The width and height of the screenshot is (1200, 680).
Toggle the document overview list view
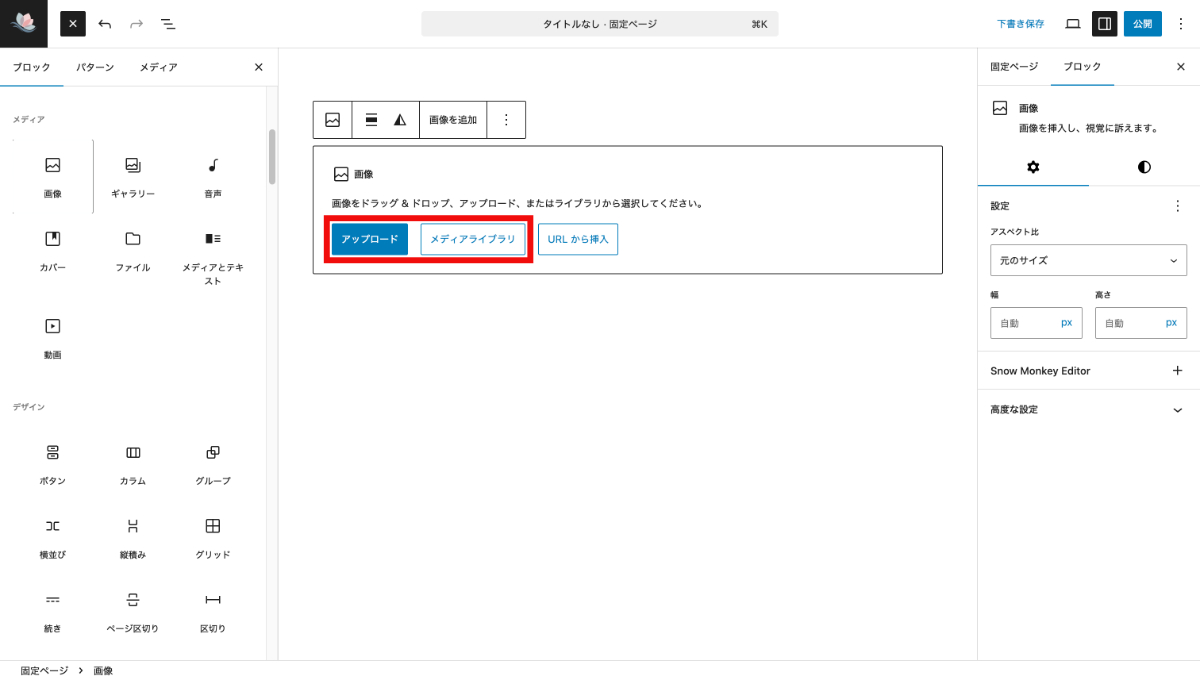(x=168, y=23)
